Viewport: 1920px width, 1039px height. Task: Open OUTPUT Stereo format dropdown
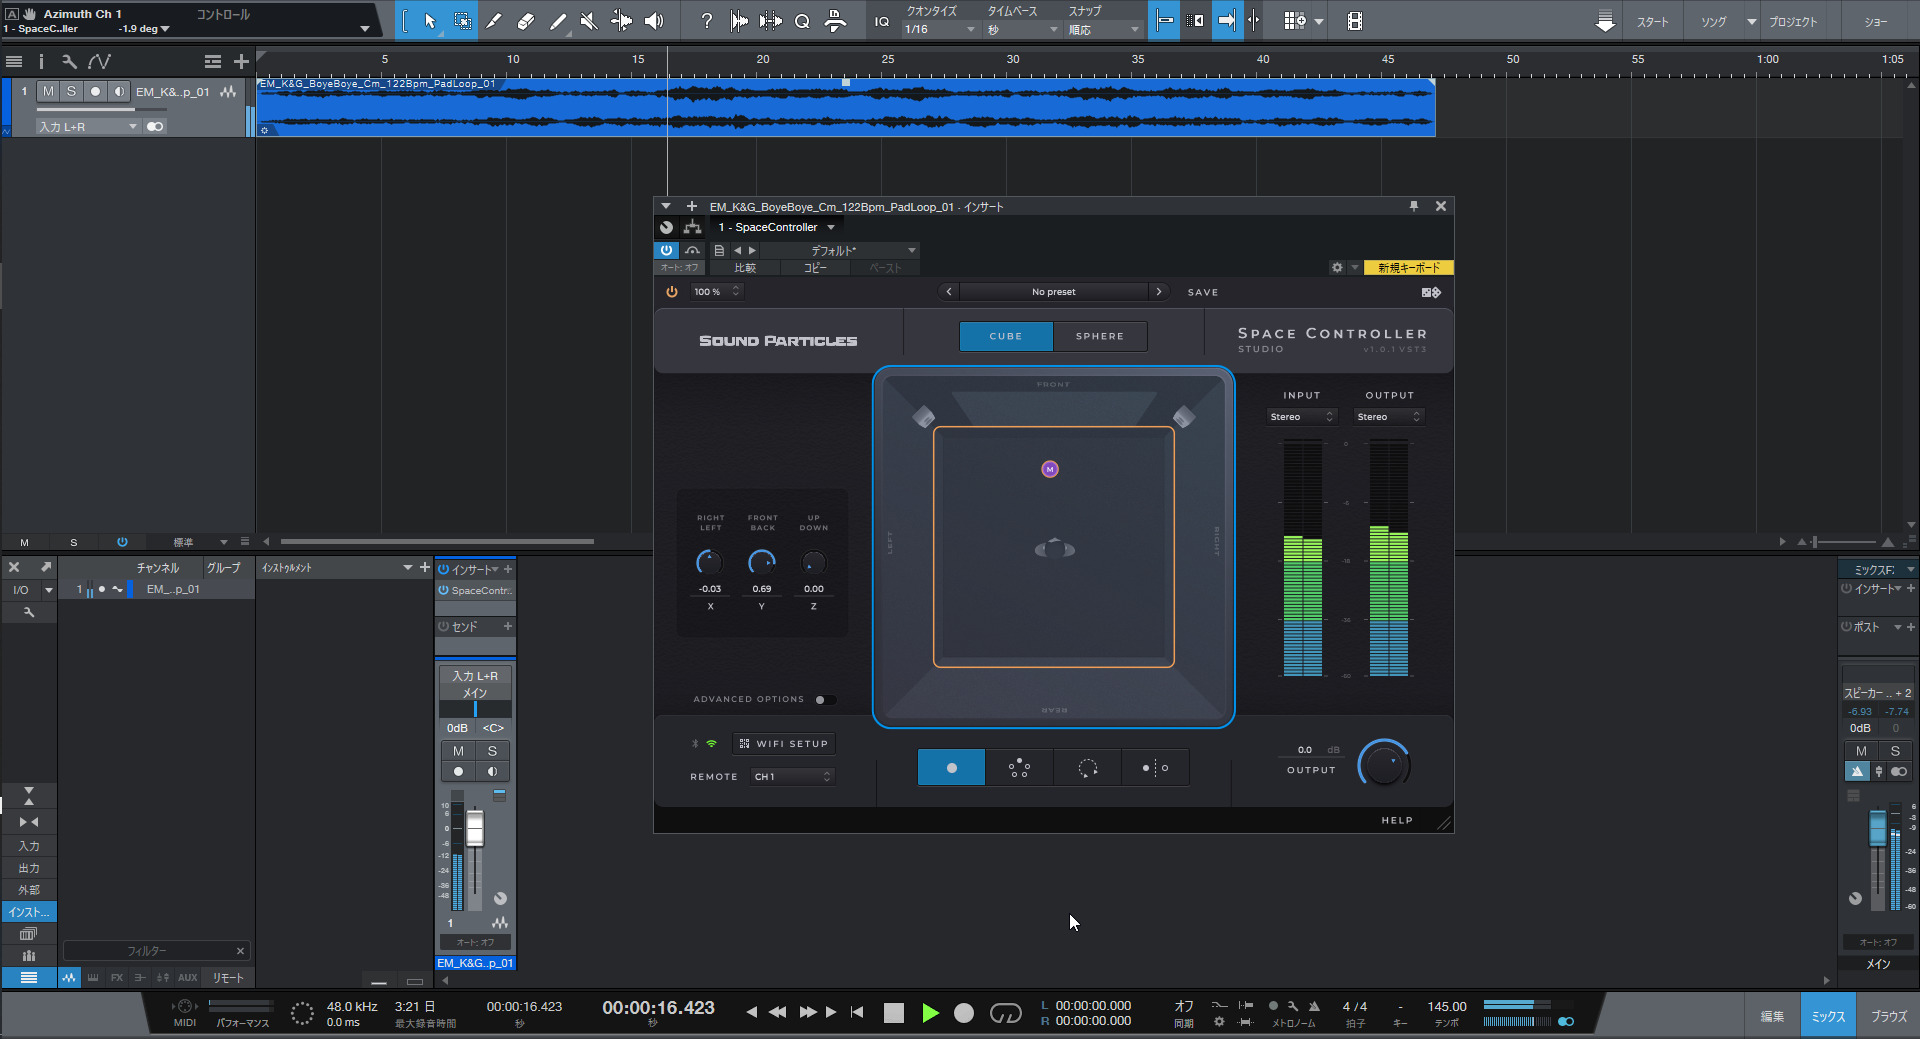coord(1388,417)
